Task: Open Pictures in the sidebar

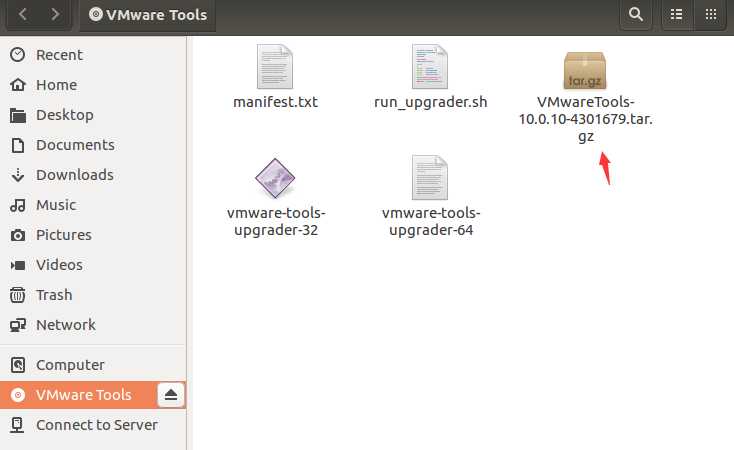Action: click(93, 235)
